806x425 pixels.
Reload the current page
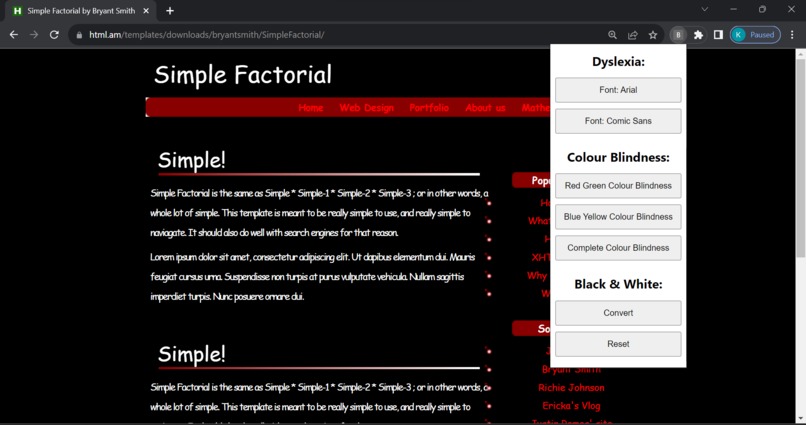tap(54, 35)
